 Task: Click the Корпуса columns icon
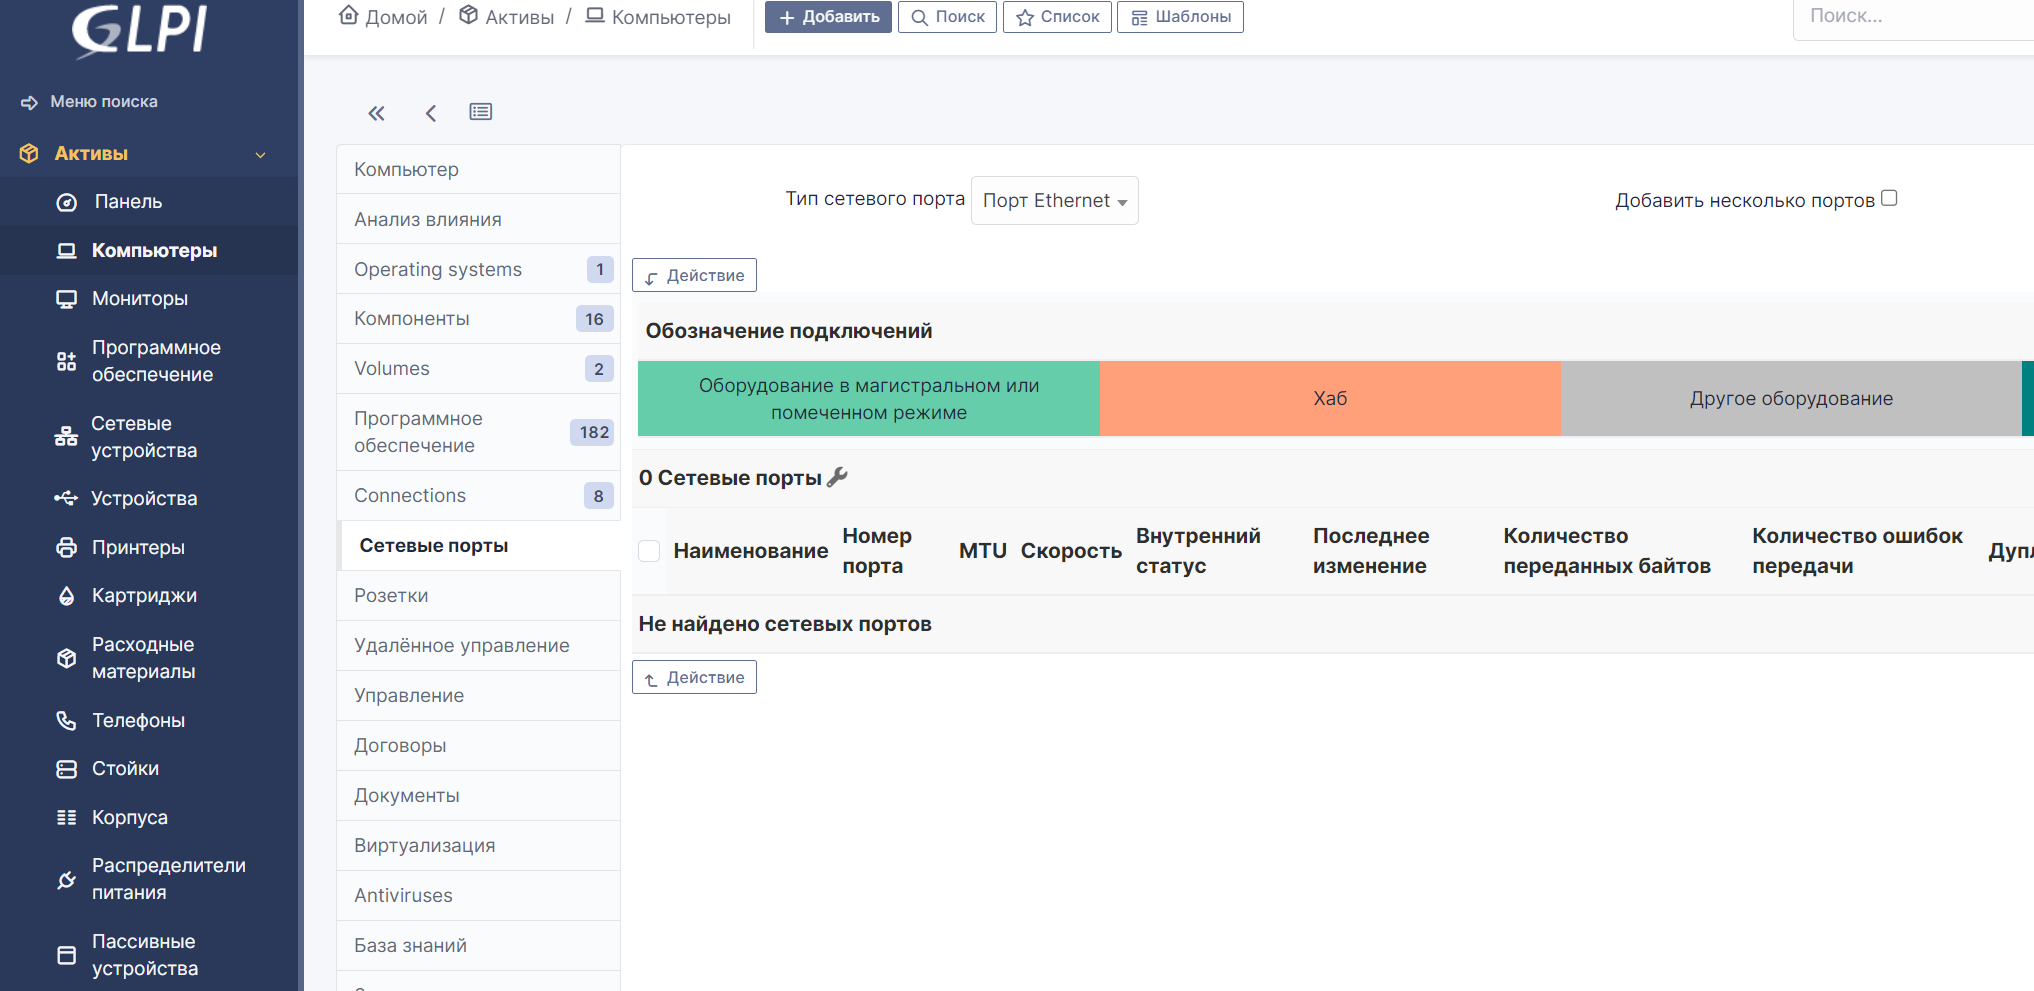66,817
